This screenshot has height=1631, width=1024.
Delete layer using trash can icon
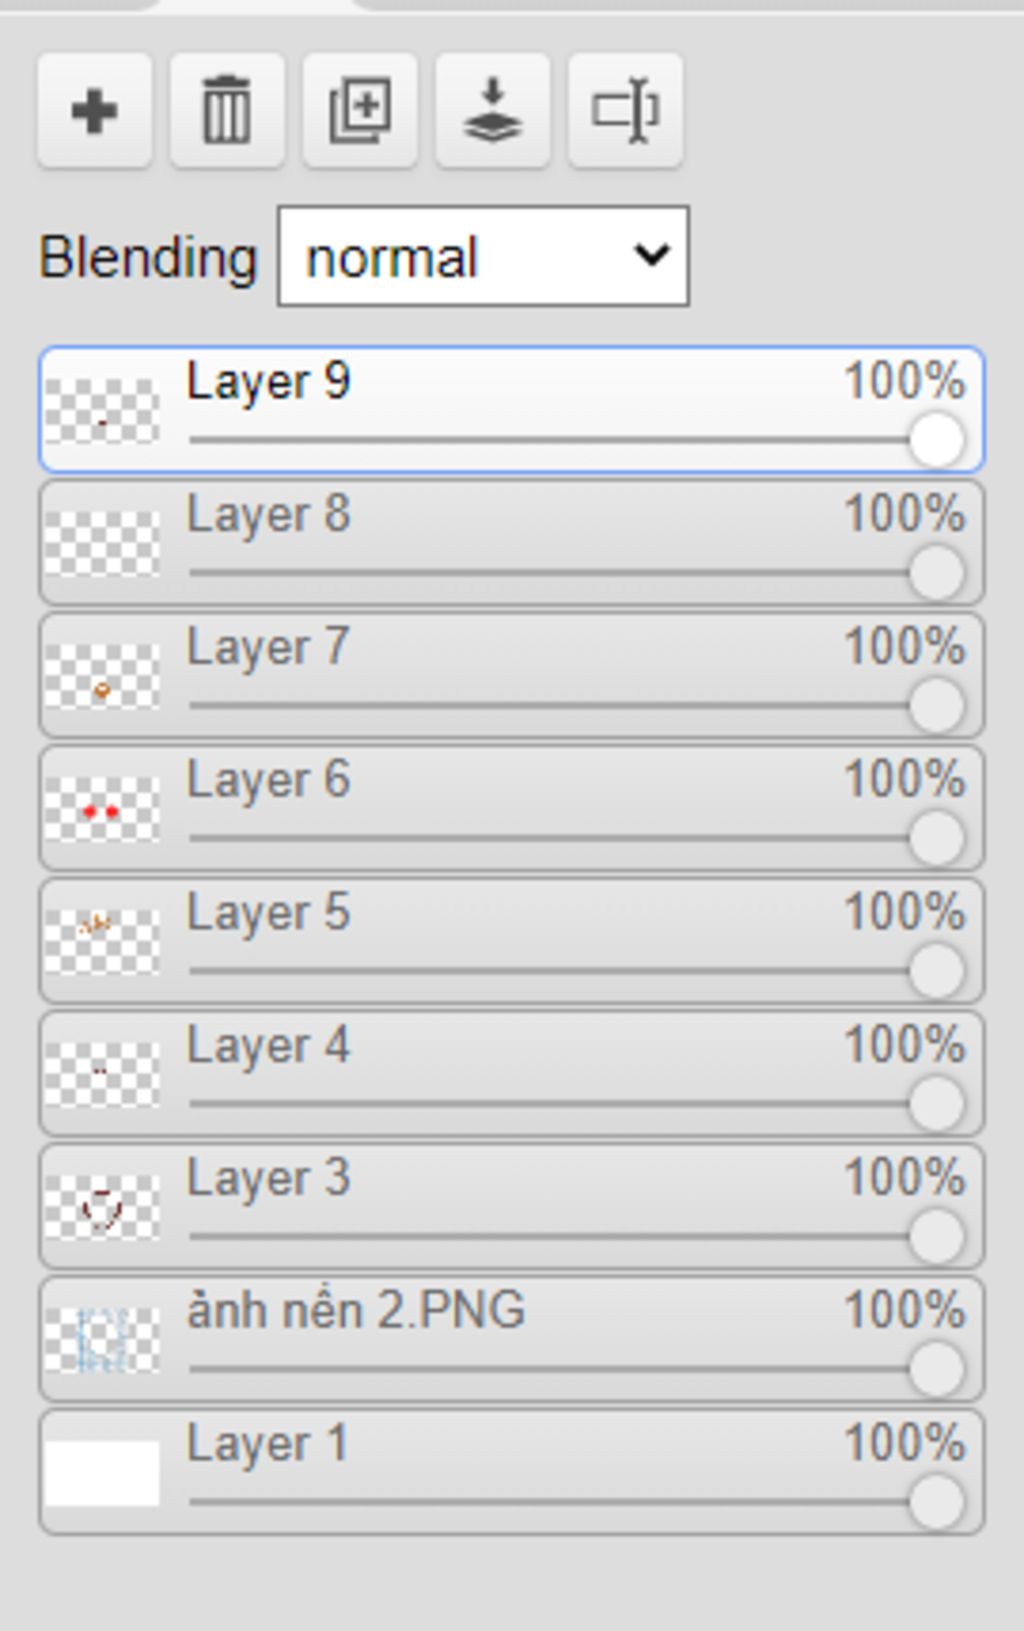pos(227,110)
